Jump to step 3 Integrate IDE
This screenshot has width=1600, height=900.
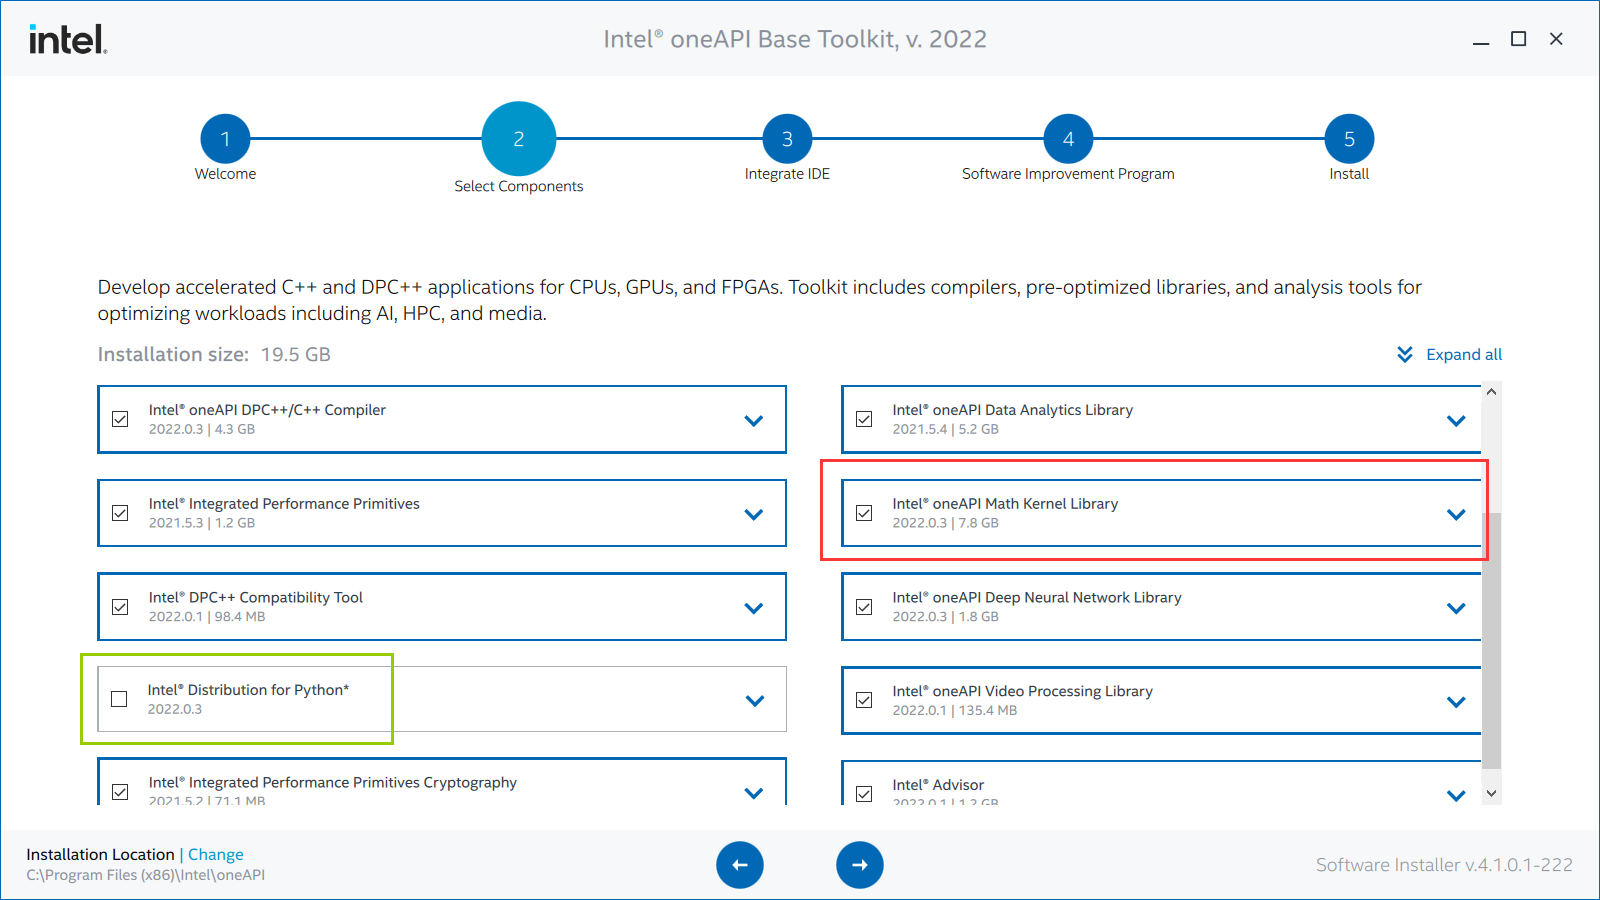tap(787, 139)
